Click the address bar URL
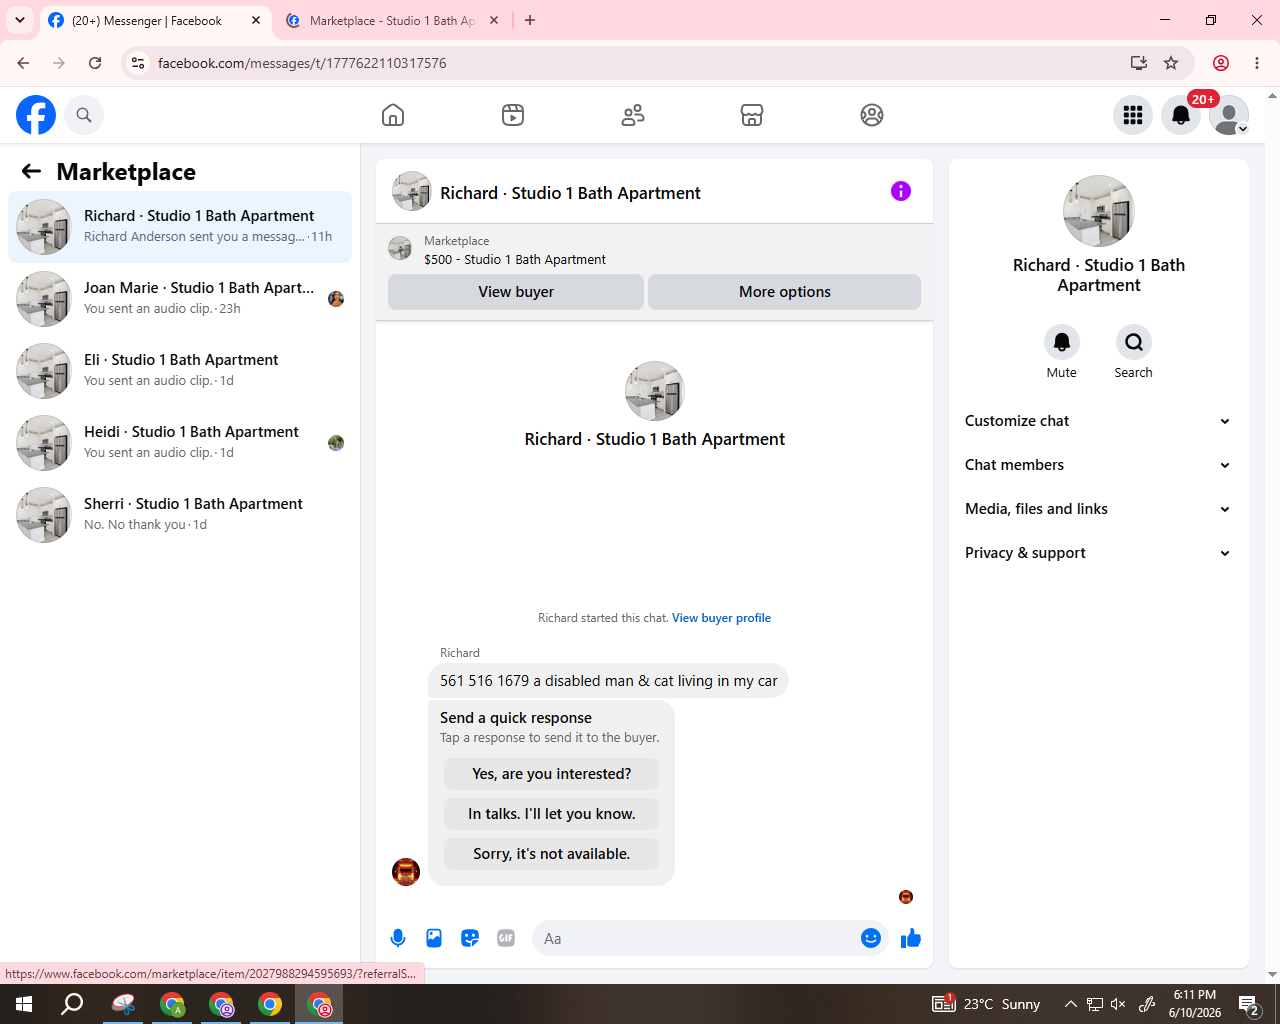The width and height of the screenshot is (1280, 1024). 302,63
